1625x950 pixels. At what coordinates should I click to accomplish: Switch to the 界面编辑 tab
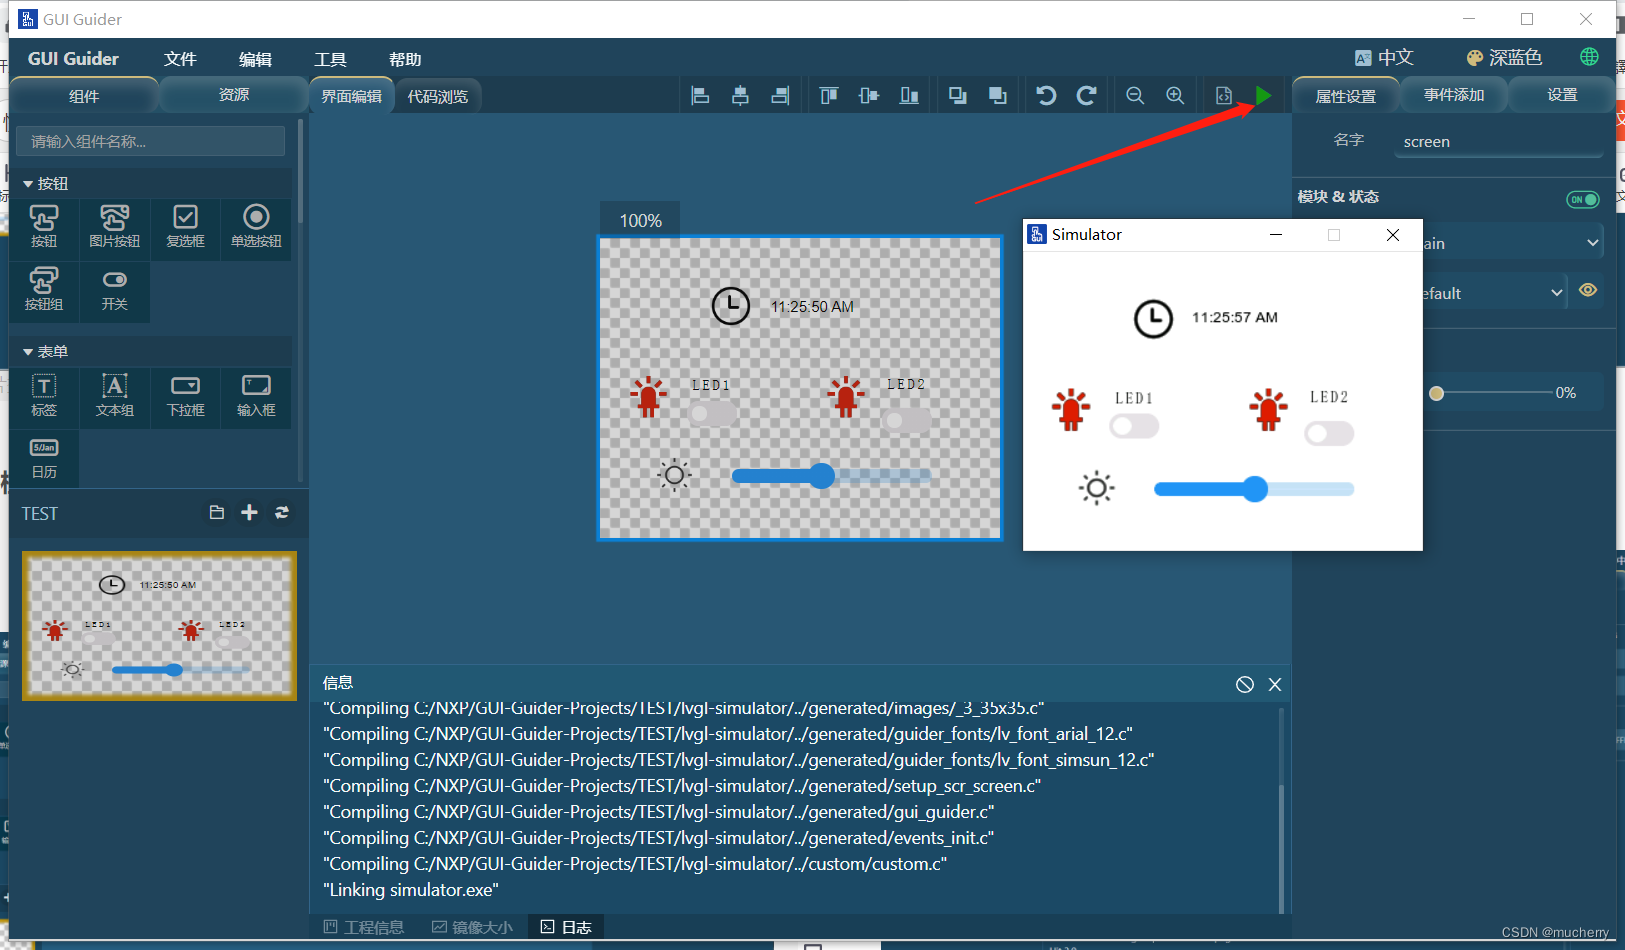click(351, 96)
